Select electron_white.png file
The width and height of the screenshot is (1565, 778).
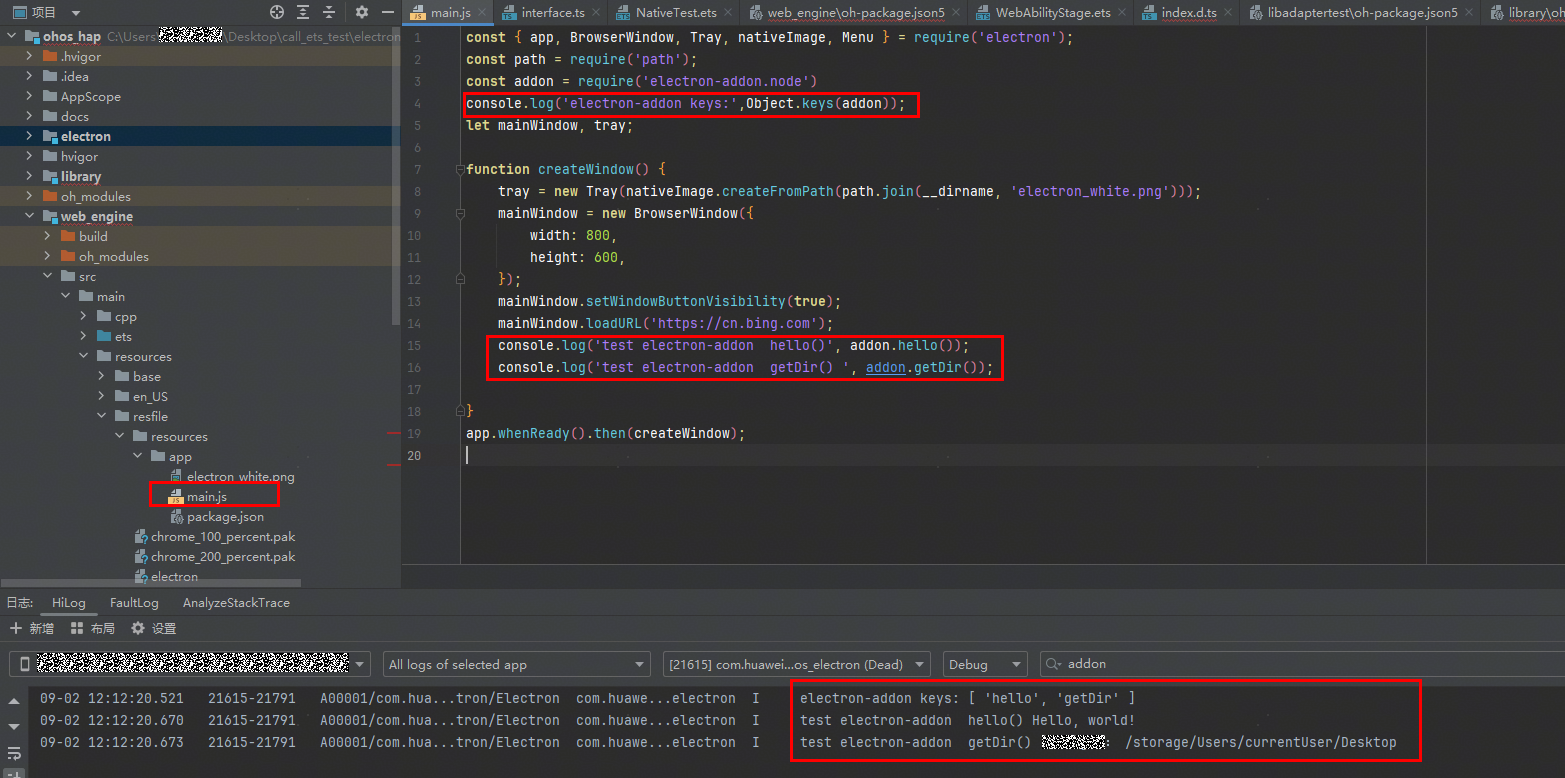coord(240,476)
